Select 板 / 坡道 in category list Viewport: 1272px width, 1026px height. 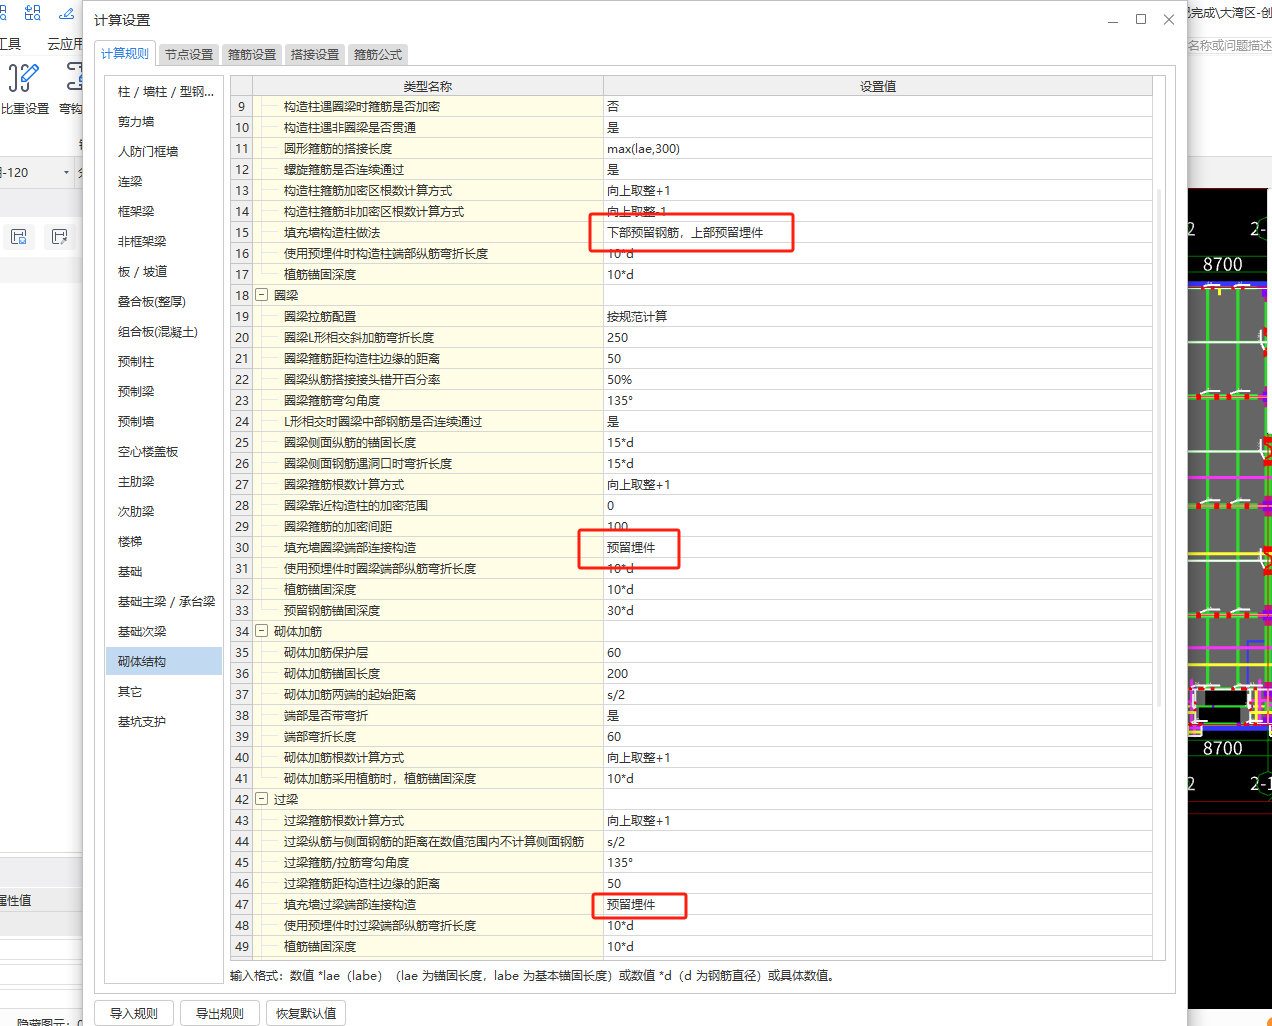tap(164, 272)
